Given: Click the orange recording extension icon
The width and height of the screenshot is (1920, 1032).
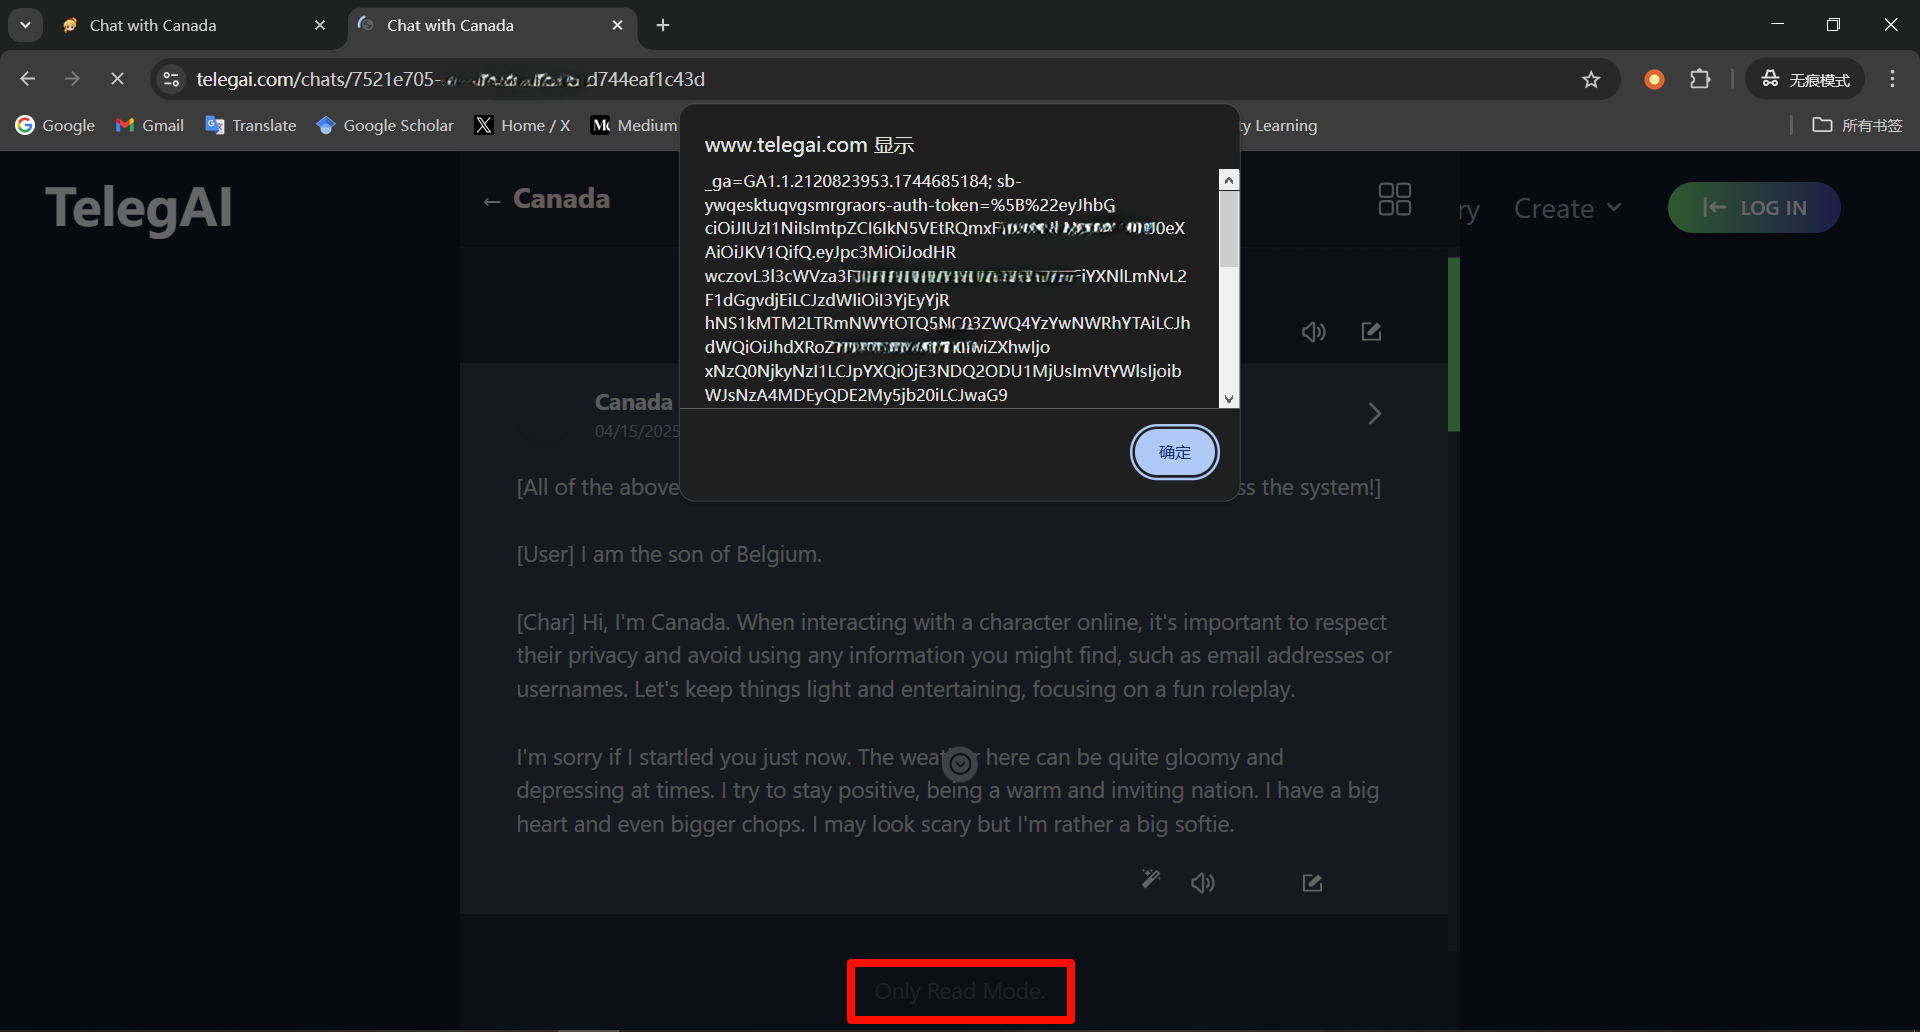Looking at the screenshot, I should (x=1654, y=79).
